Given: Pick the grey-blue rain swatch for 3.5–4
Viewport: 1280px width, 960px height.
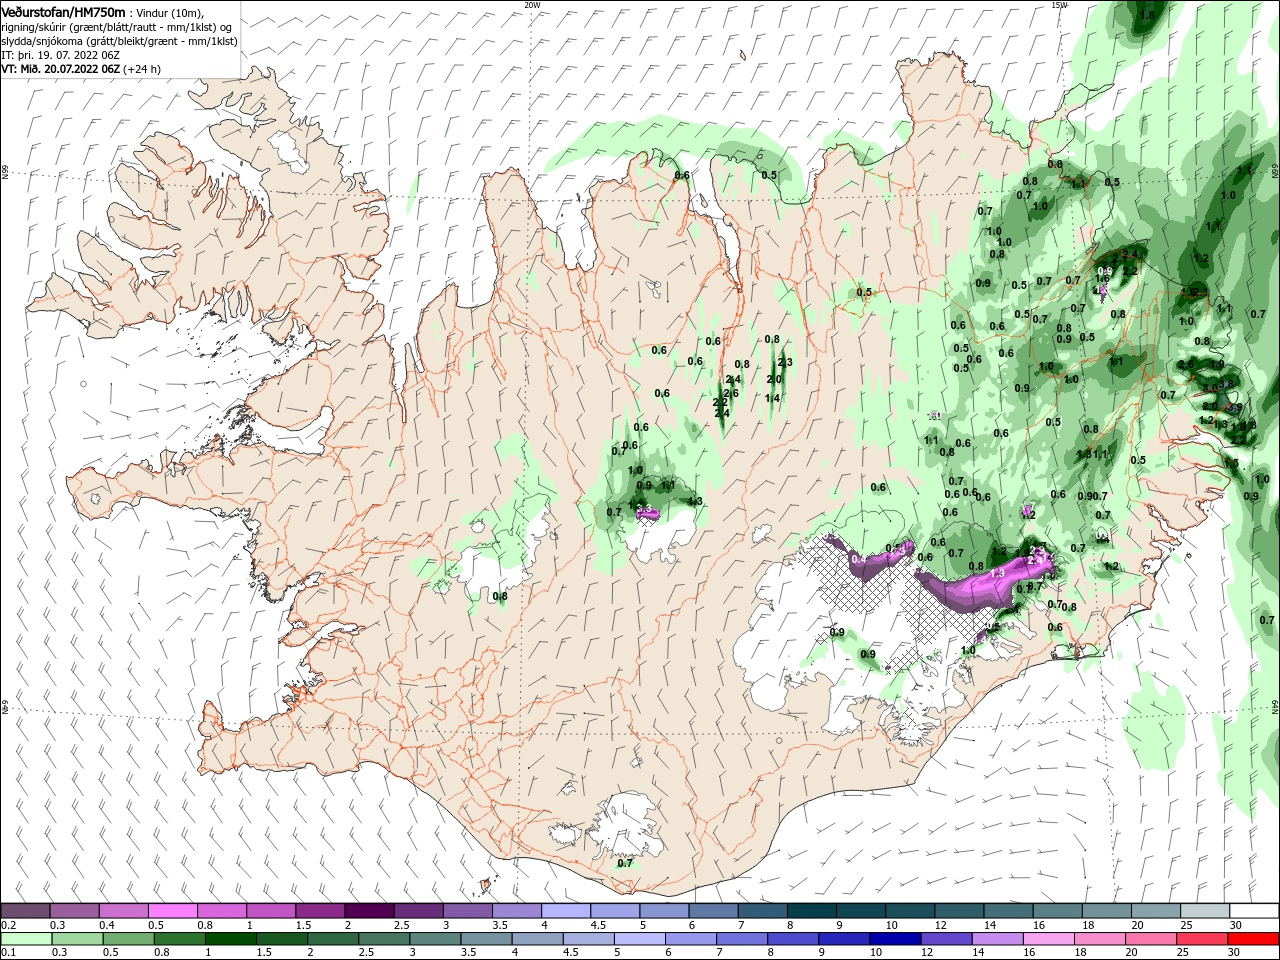Looking at the screenshot, I should (486, 939).
